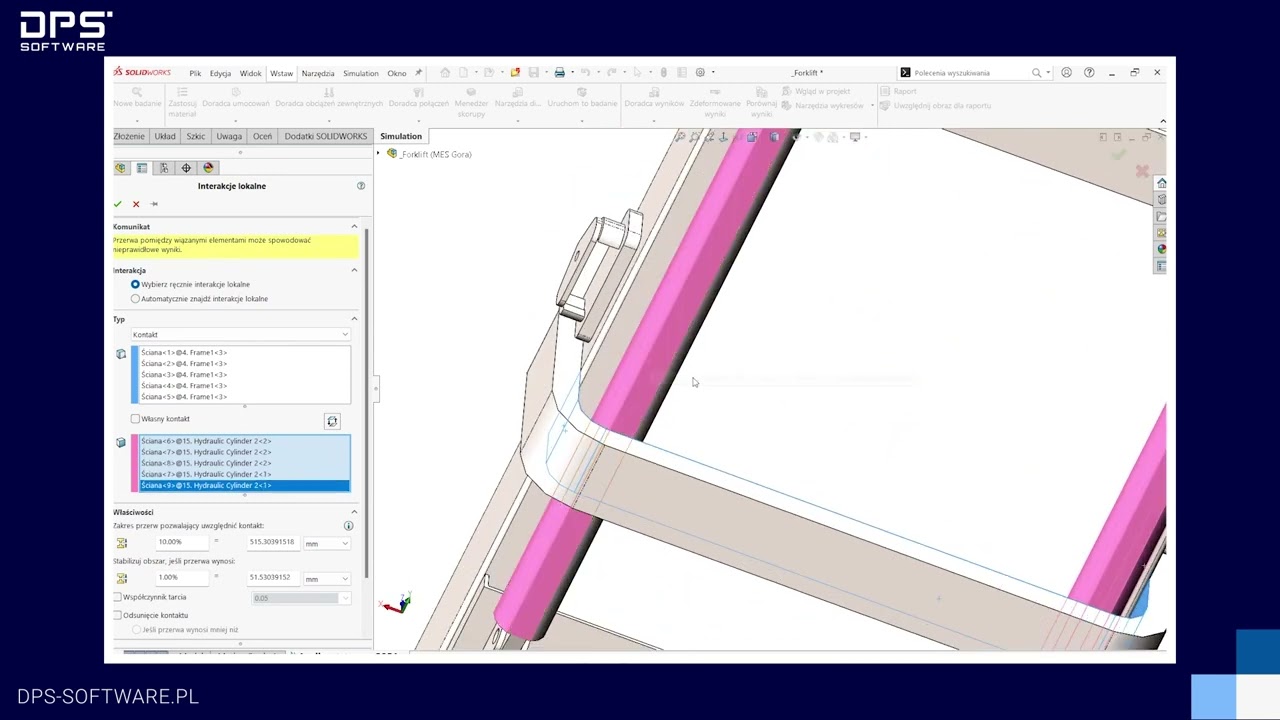The image size is (1280, 720).
Task: Open DisplayManager color ball tab icon
Action: coord(208,168)
